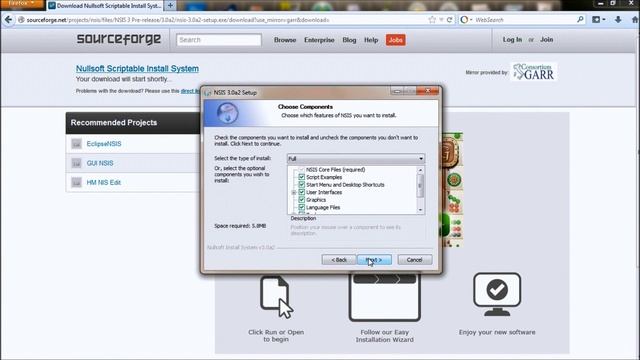The image size is (640, 360).
Task: Open the EclipseNSIS recommended project
Action: tap(104, 144)
